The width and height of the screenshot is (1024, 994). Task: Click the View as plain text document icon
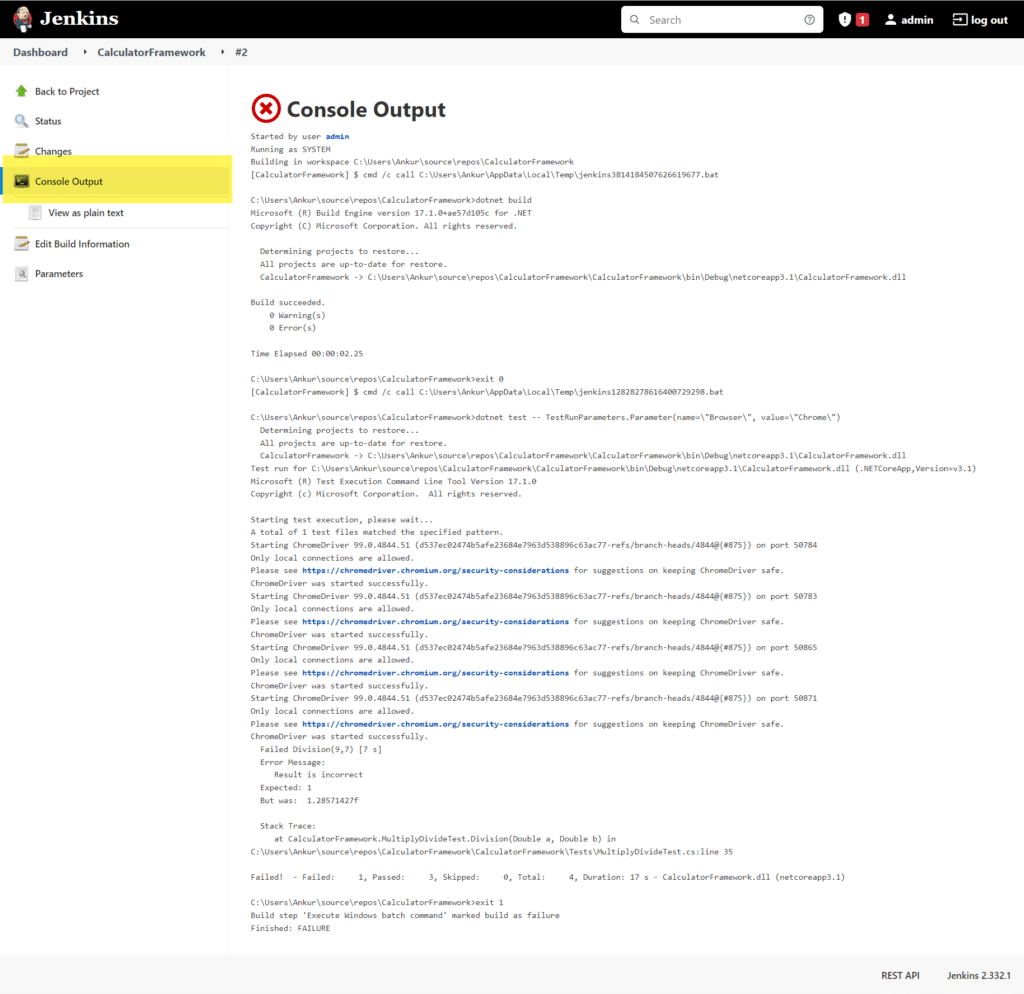point(35,213)
